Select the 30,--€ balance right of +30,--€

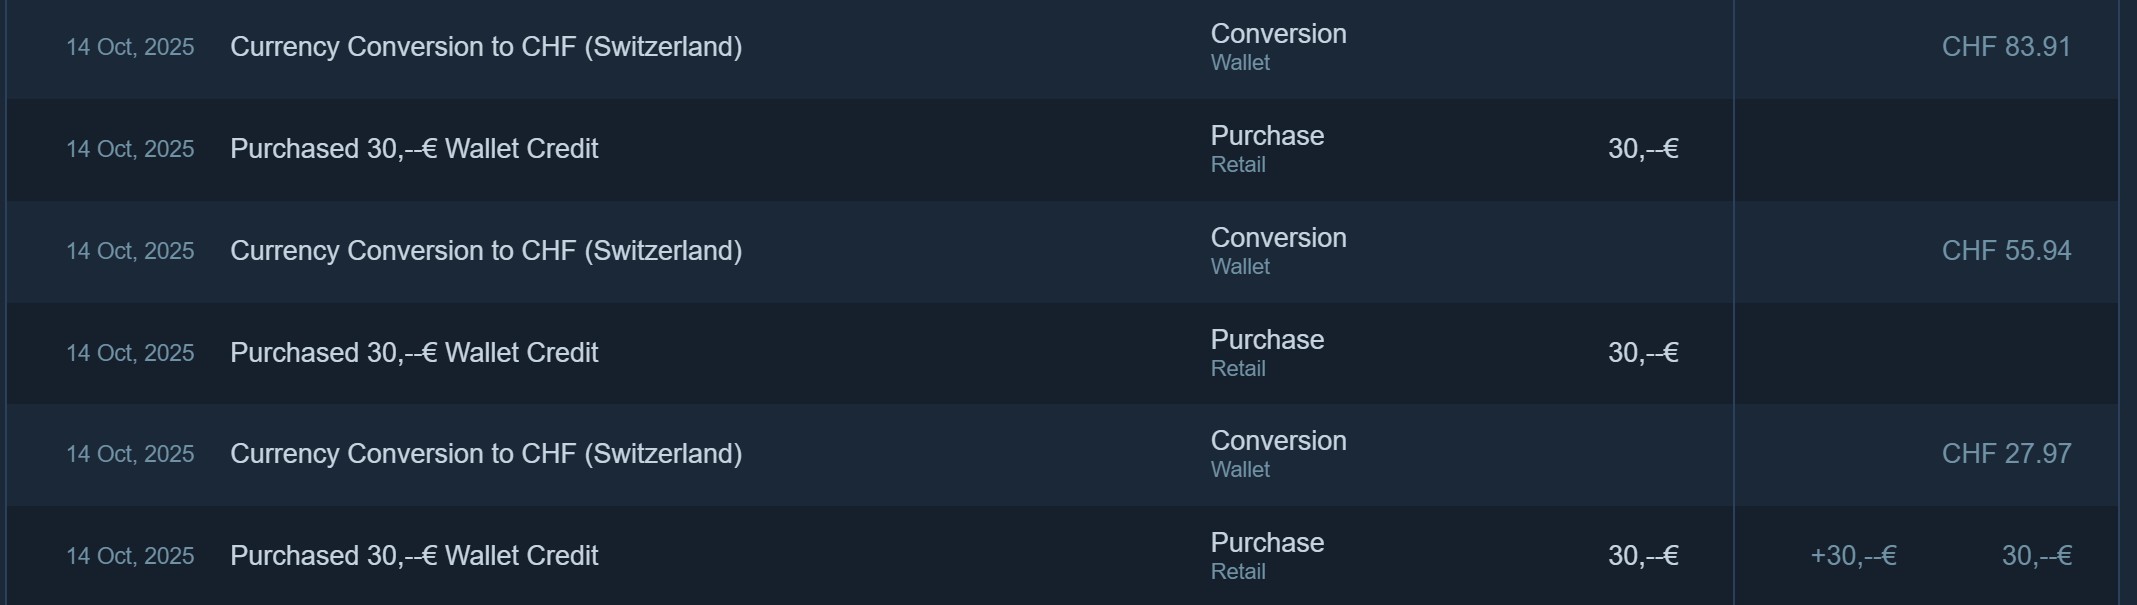(2036, 556)
